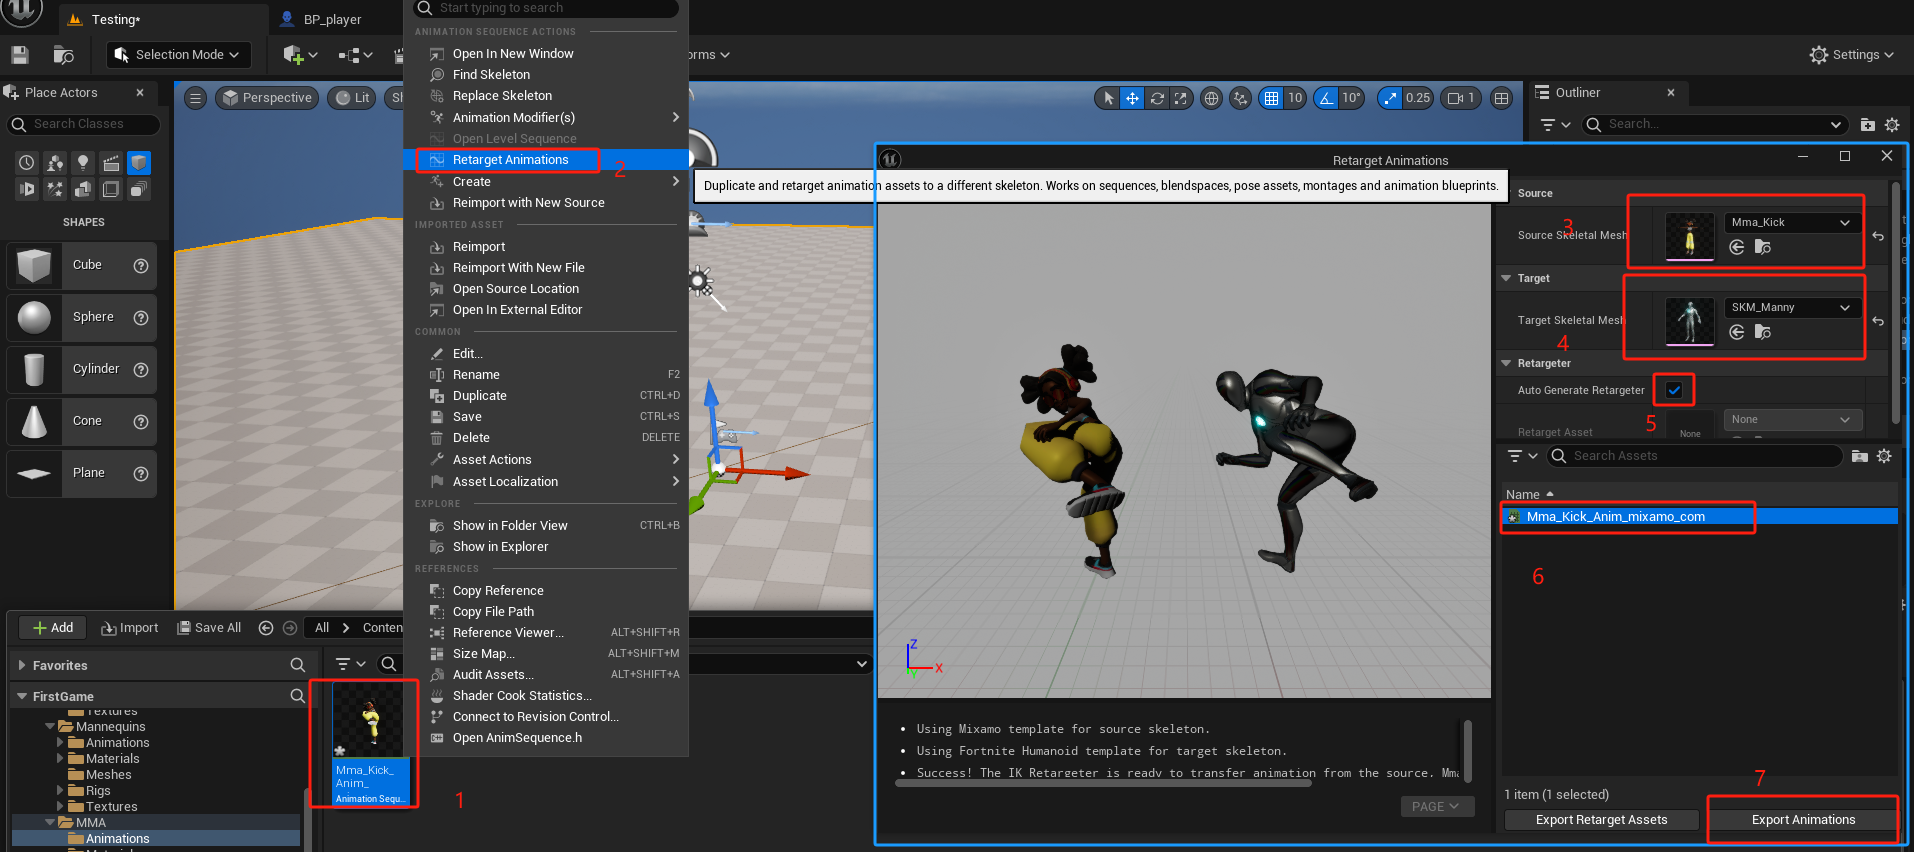Click the surface snapping icon in viewport toolbar

tap(1241, 98)
